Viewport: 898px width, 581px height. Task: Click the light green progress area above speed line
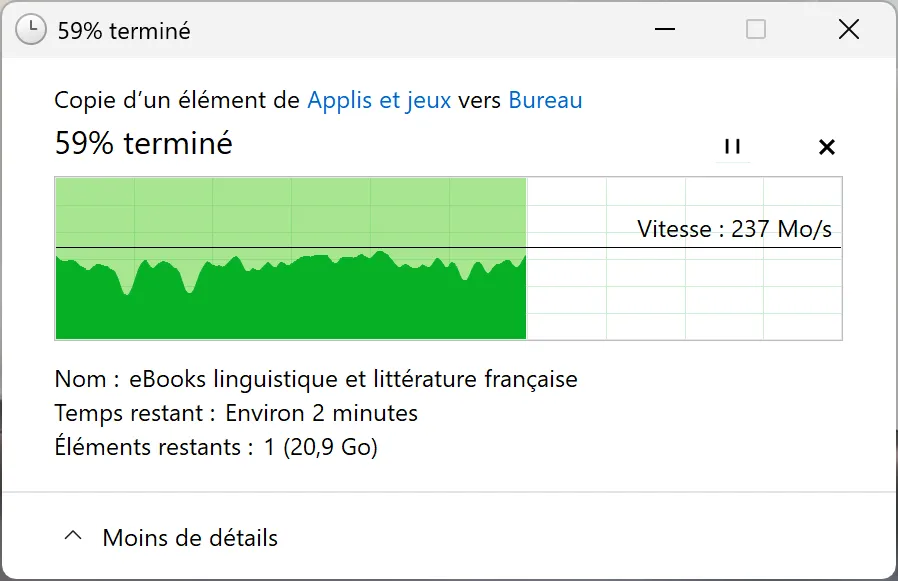[x=290, y=212]
